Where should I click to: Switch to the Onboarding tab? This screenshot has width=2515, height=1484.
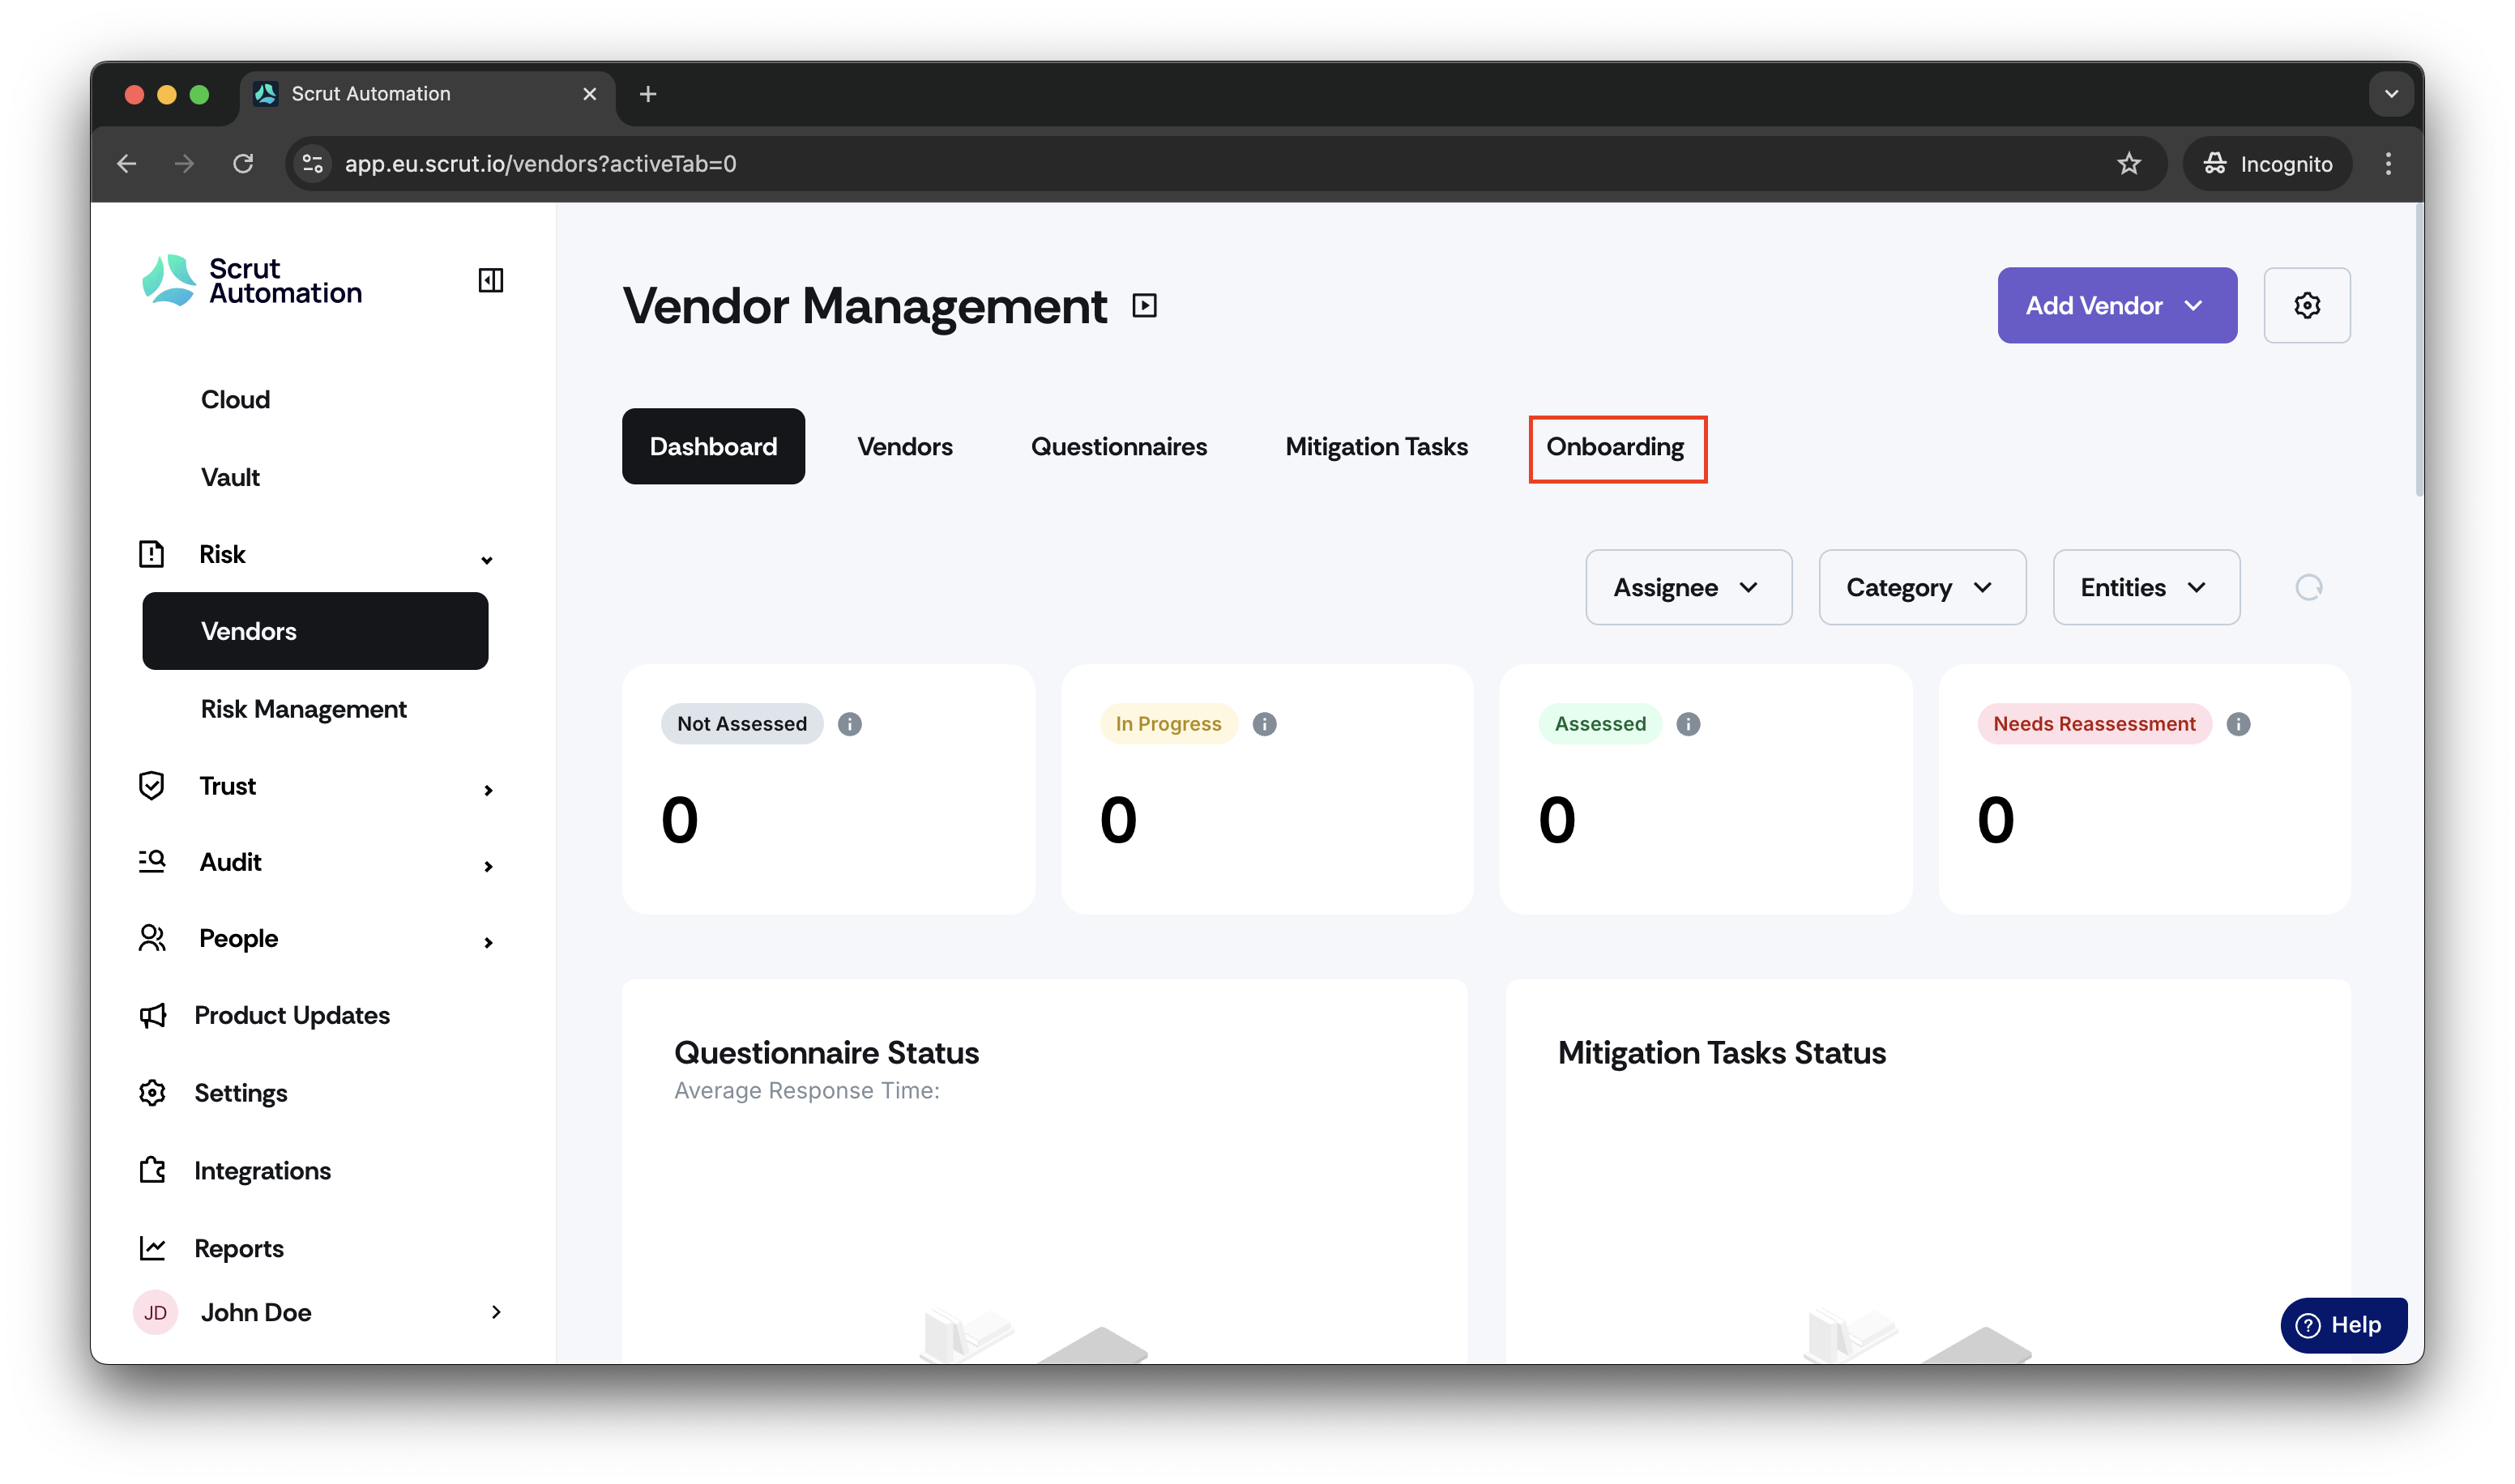click(x=1615, y=447)
